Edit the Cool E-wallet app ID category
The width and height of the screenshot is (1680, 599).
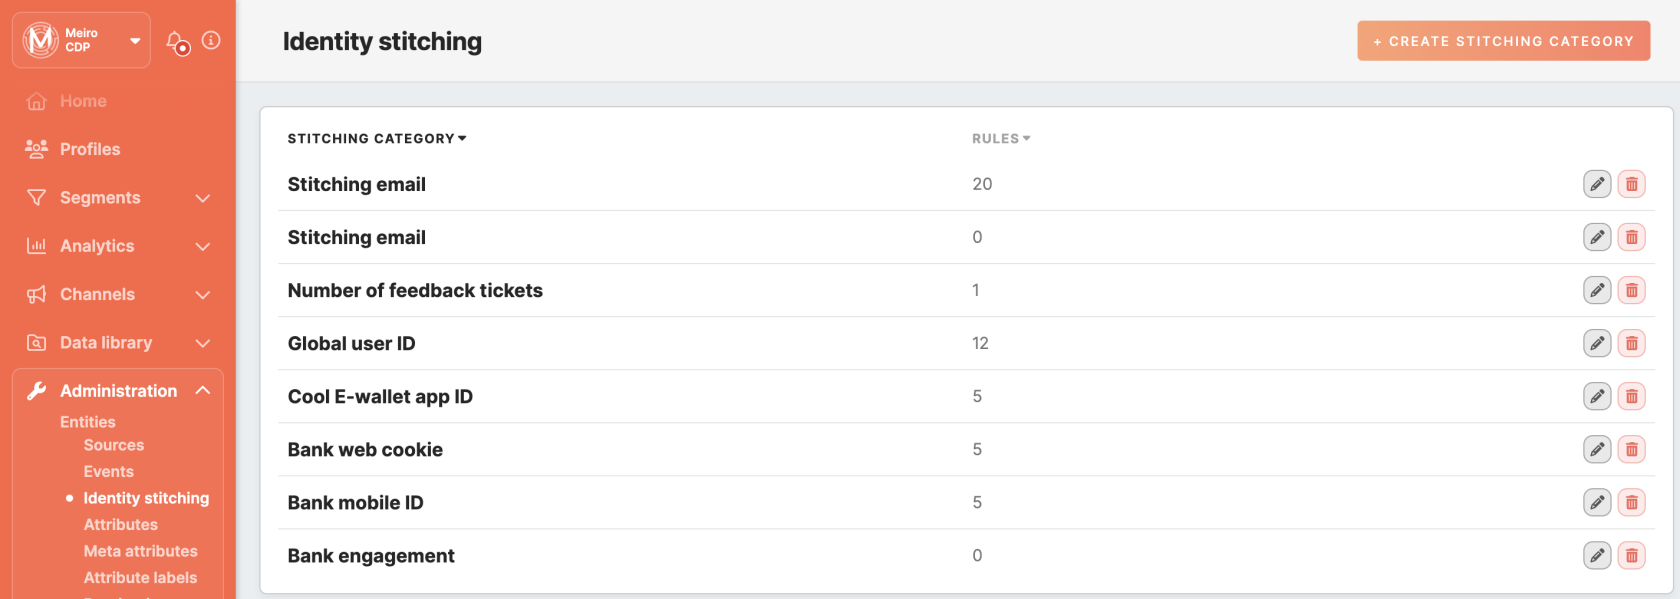click(1597, 396)
